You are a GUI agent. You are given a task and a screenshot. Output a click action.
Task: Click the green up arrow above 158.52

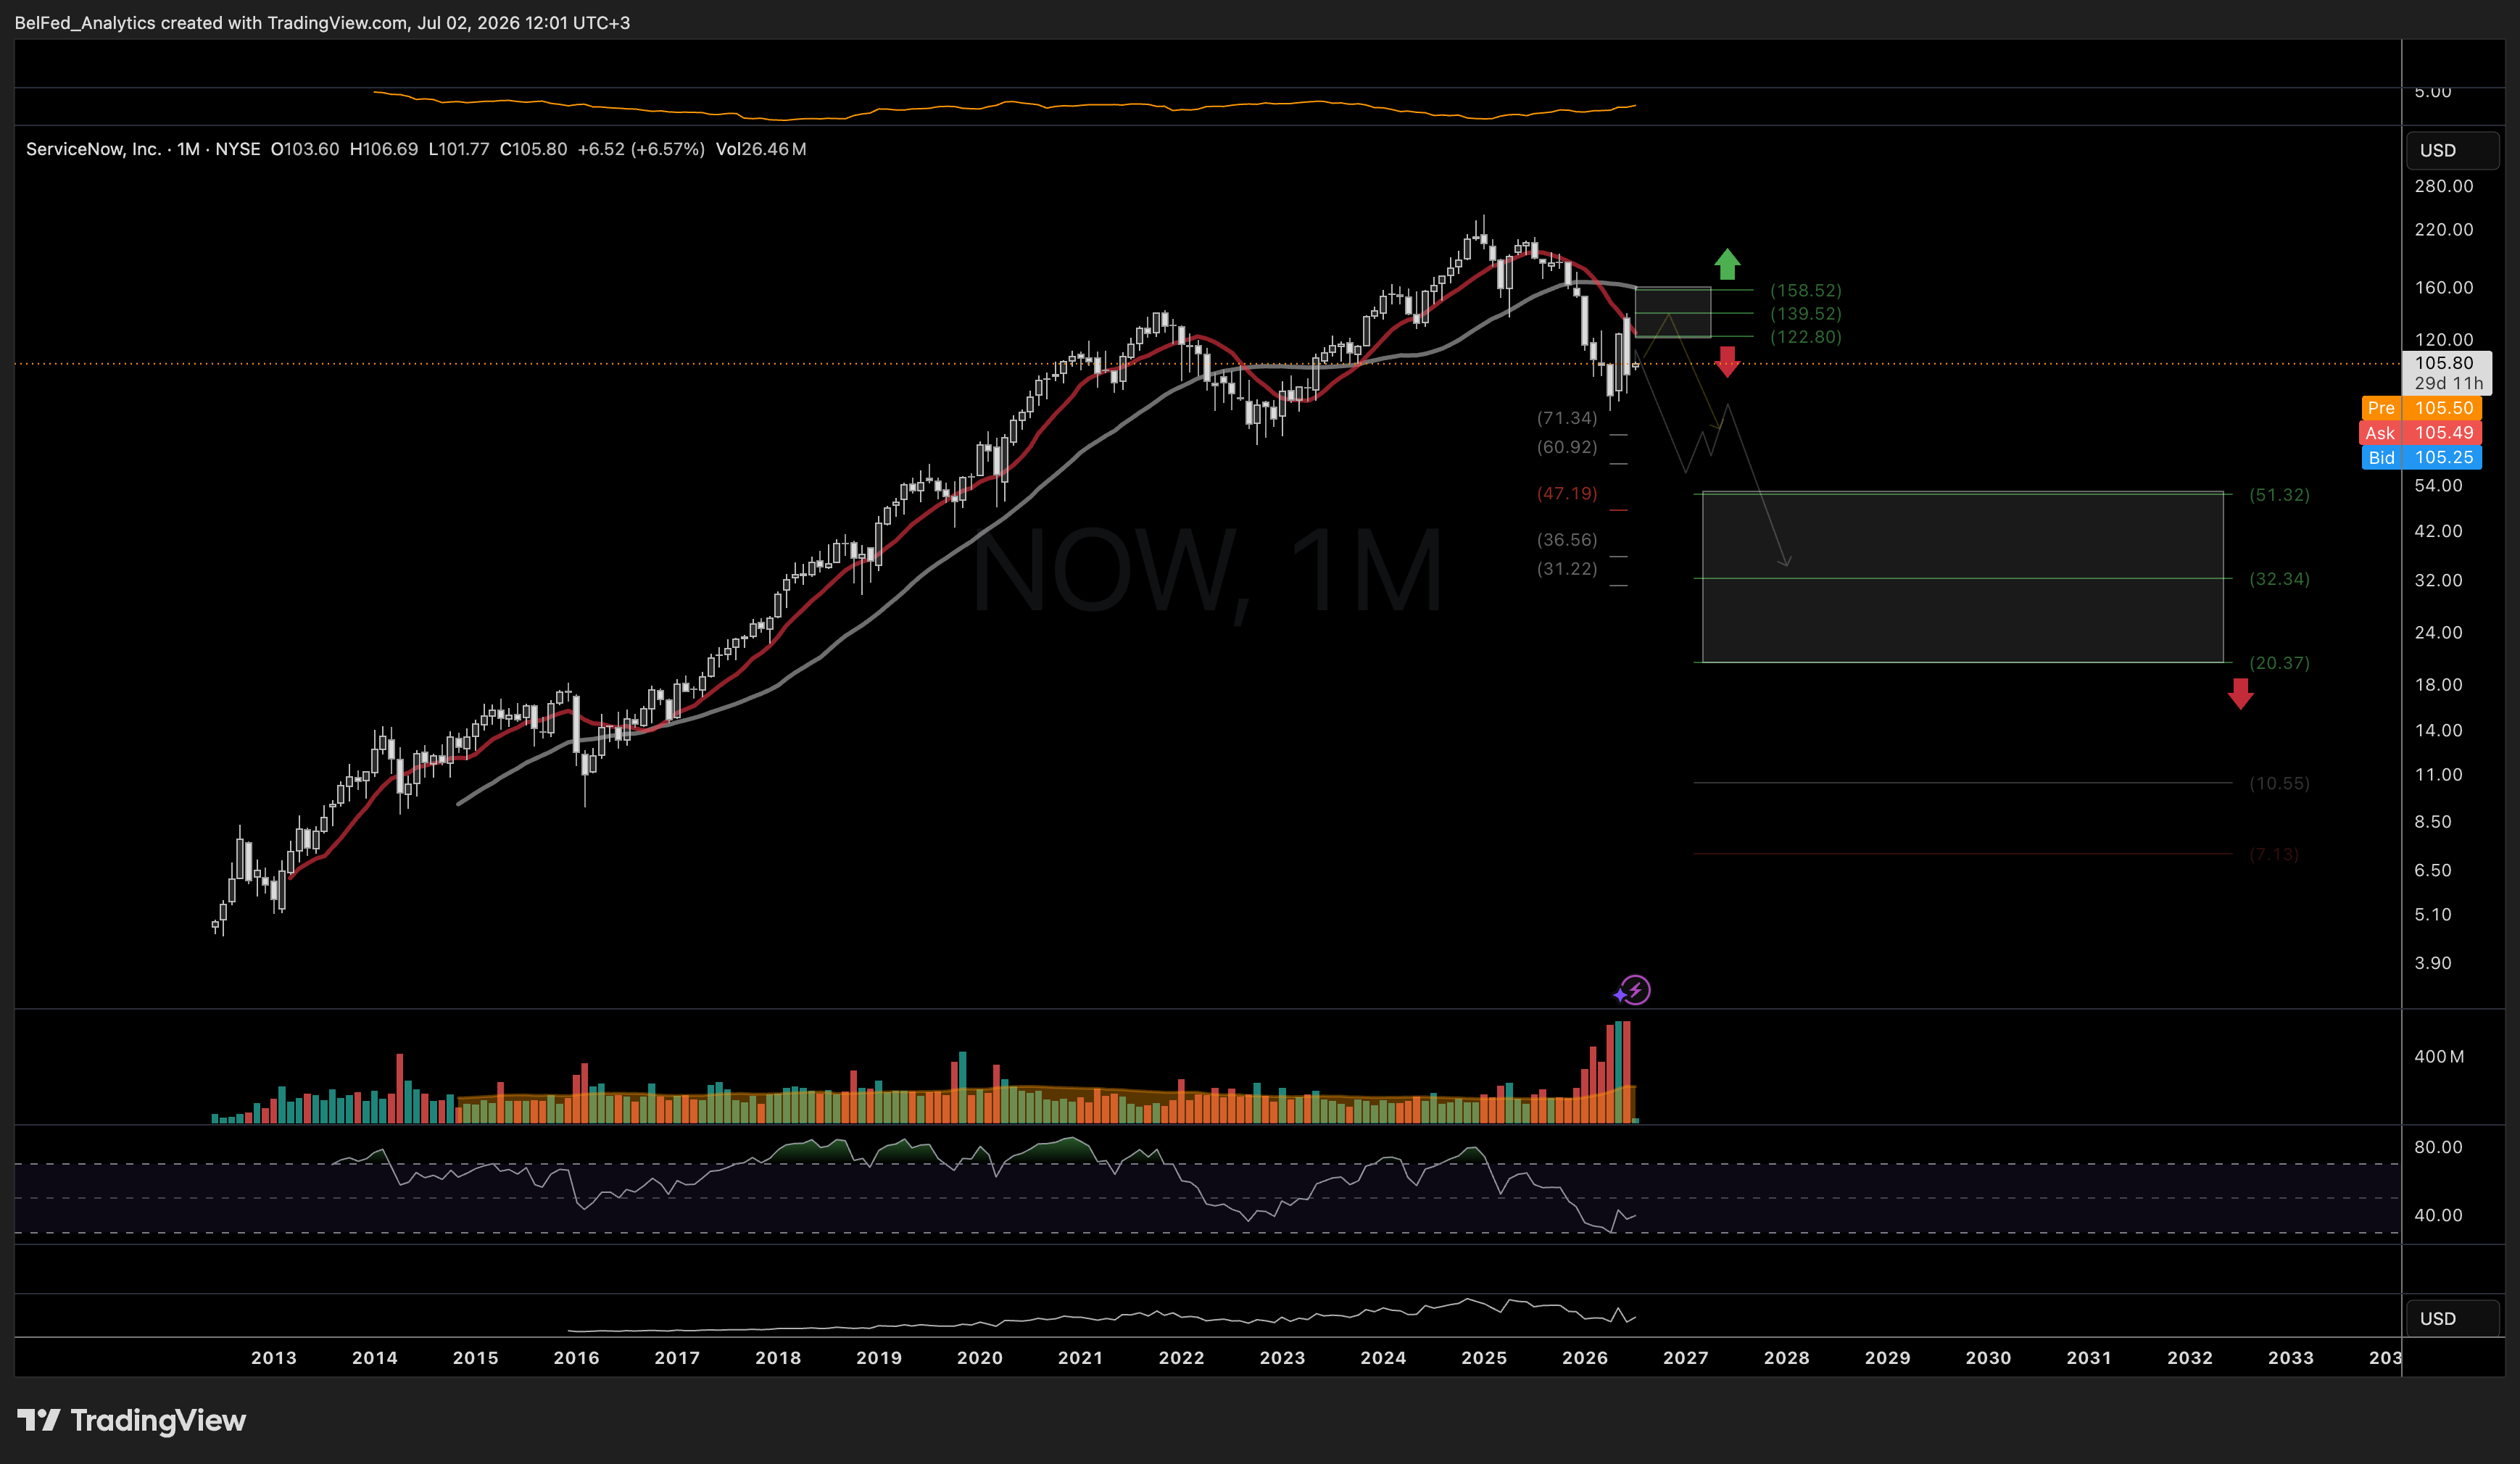click(1727, 264)
